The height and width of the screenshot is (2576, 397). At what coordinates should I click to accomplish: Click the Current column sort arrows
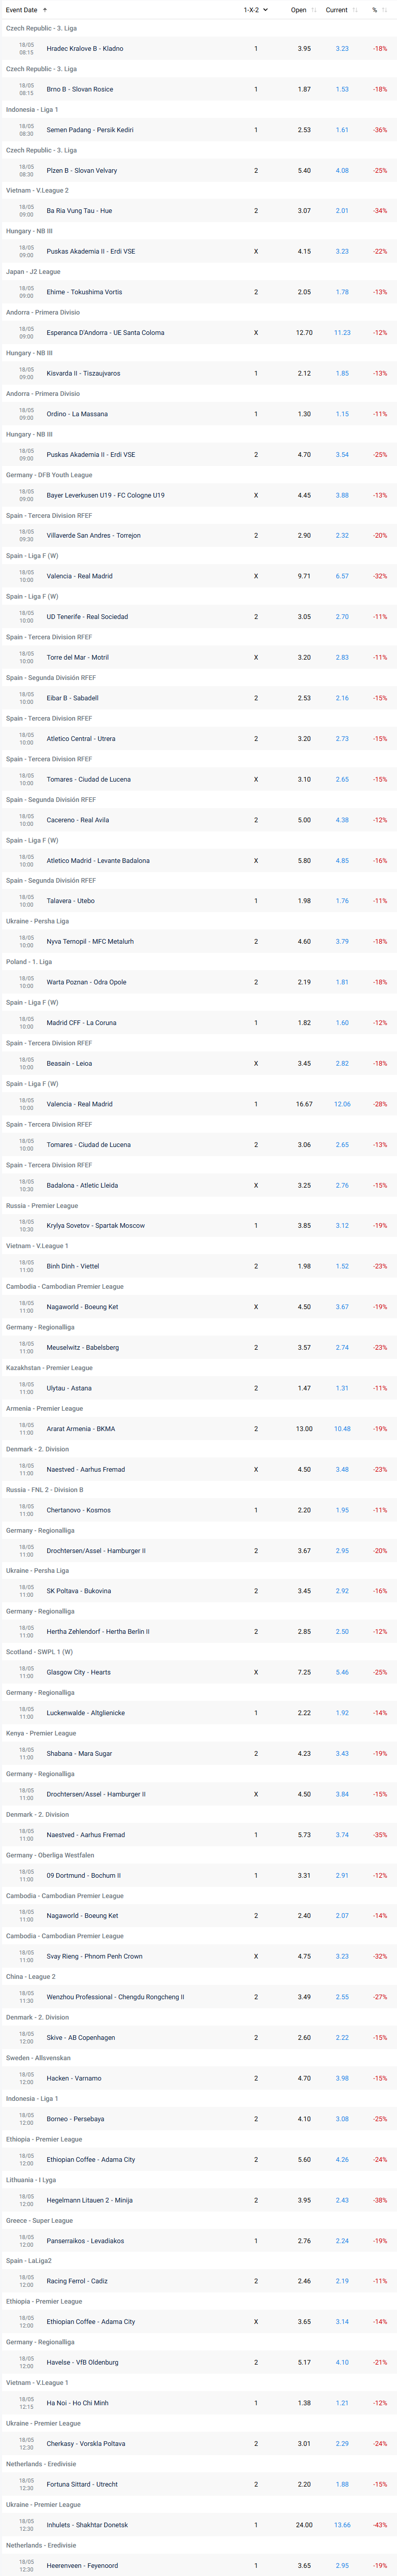click(355, 10)
